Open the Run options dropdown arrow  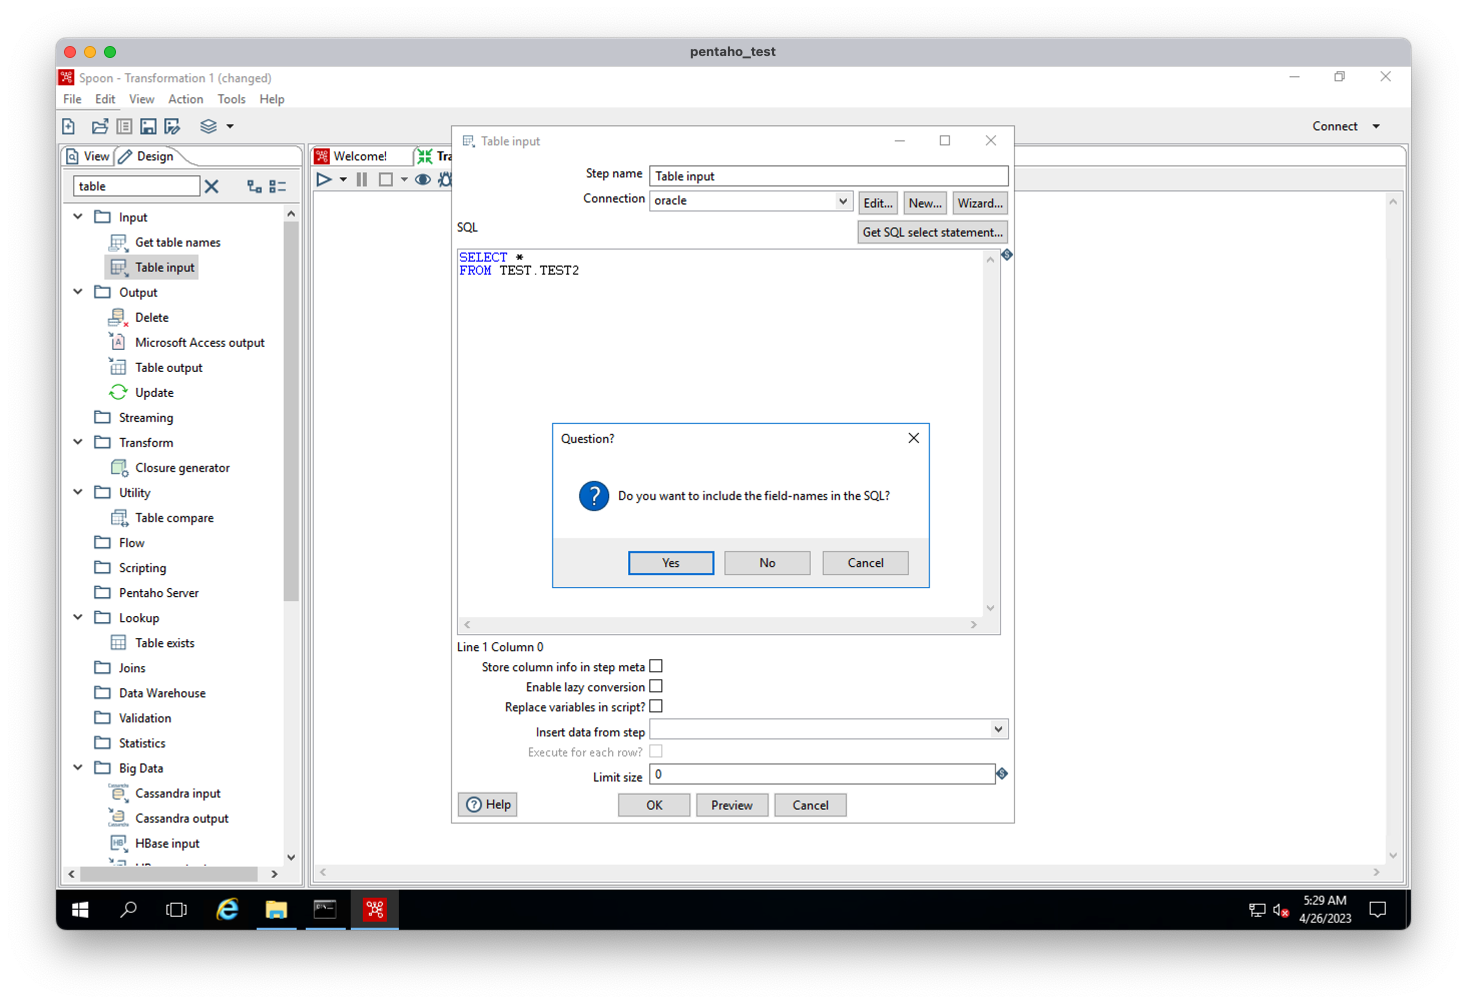tap(343, 180)
